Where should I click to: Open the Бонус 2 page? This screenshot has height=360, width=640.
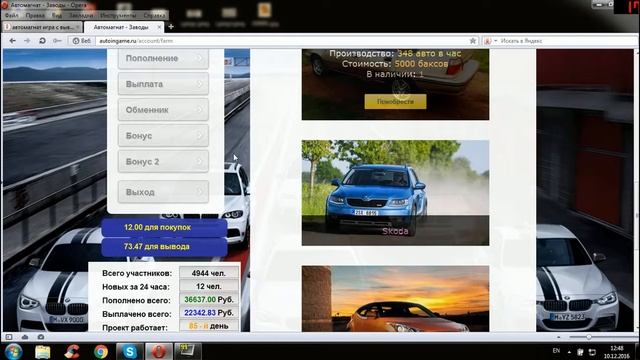click(163, 161)
